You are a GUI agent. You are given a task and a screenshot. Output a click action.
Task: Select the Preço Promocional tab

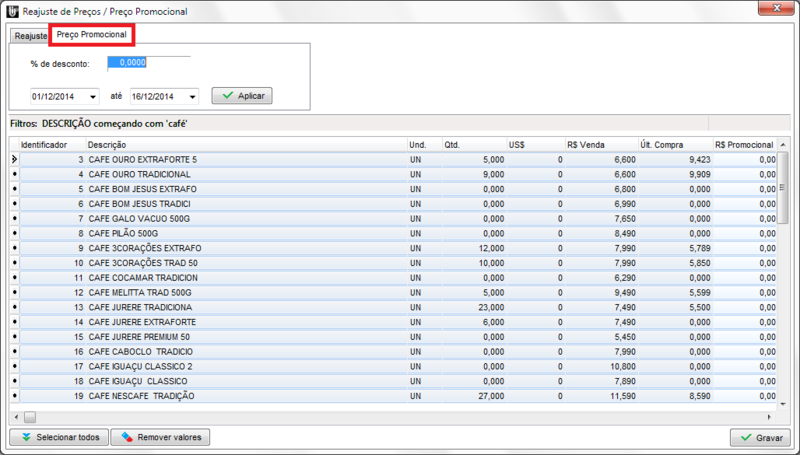(x=91, y=35)
